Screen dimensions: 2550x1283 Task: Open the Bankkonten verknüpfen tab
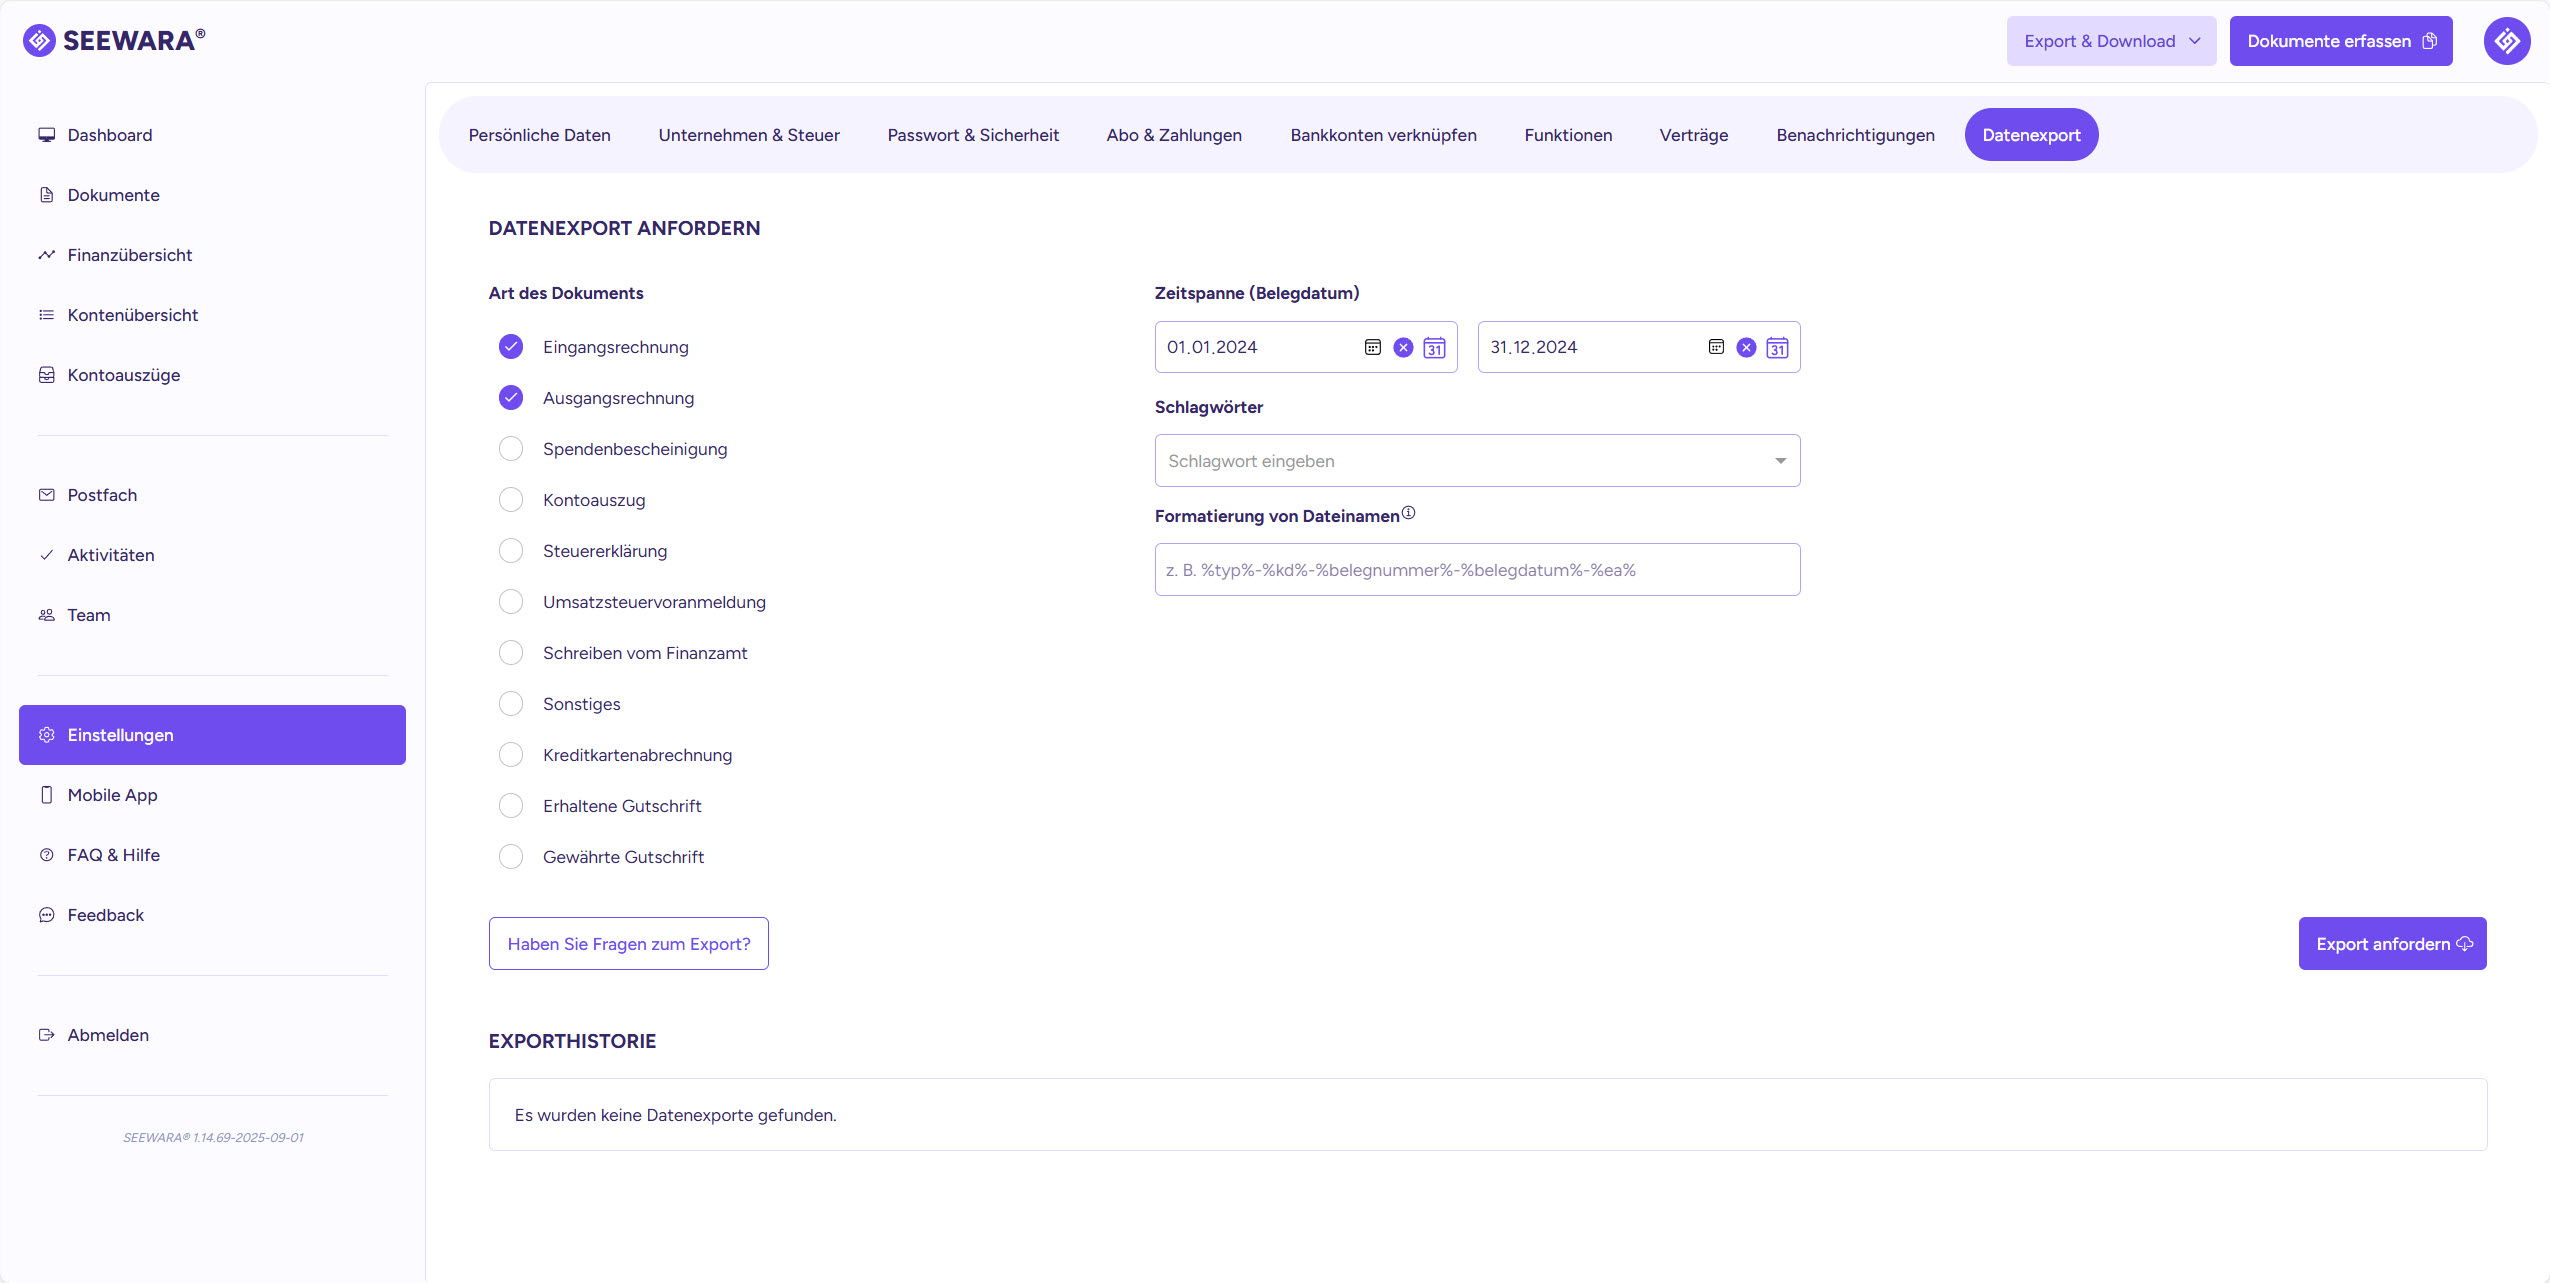point(1383,135)
